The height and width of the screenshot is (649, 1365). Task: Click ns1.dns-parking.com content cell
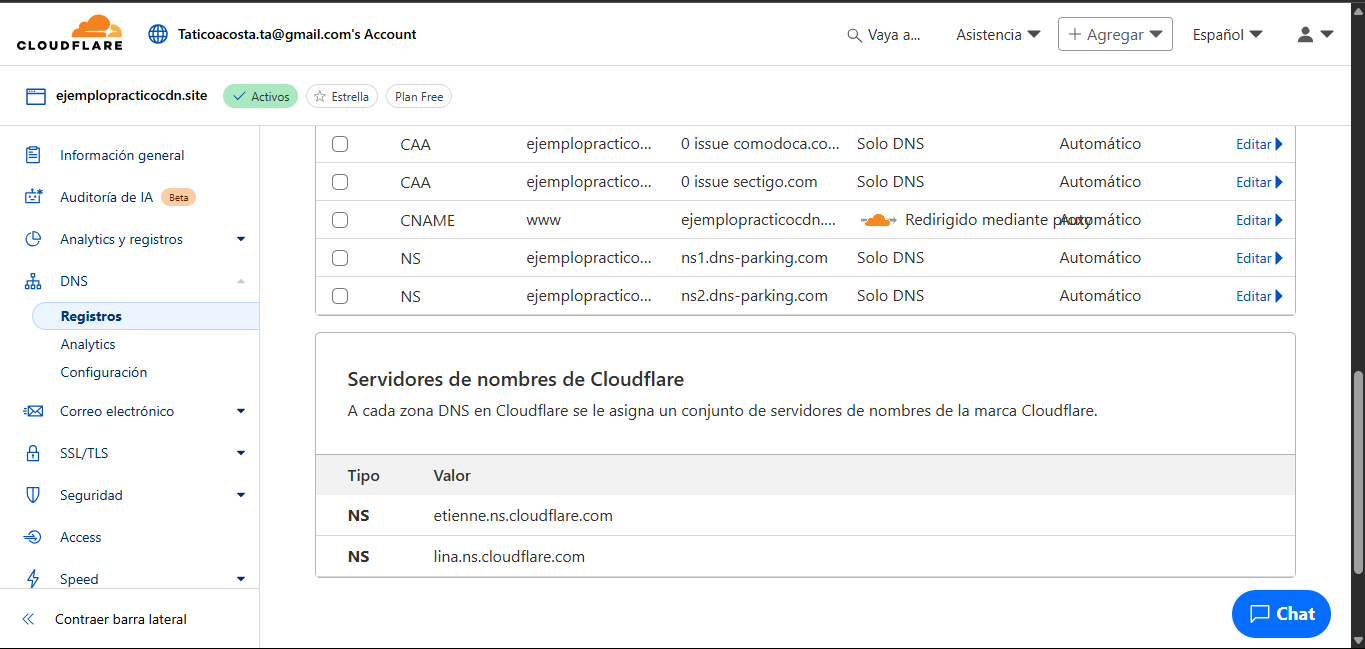pyautogui.click(x=754, y=258)
